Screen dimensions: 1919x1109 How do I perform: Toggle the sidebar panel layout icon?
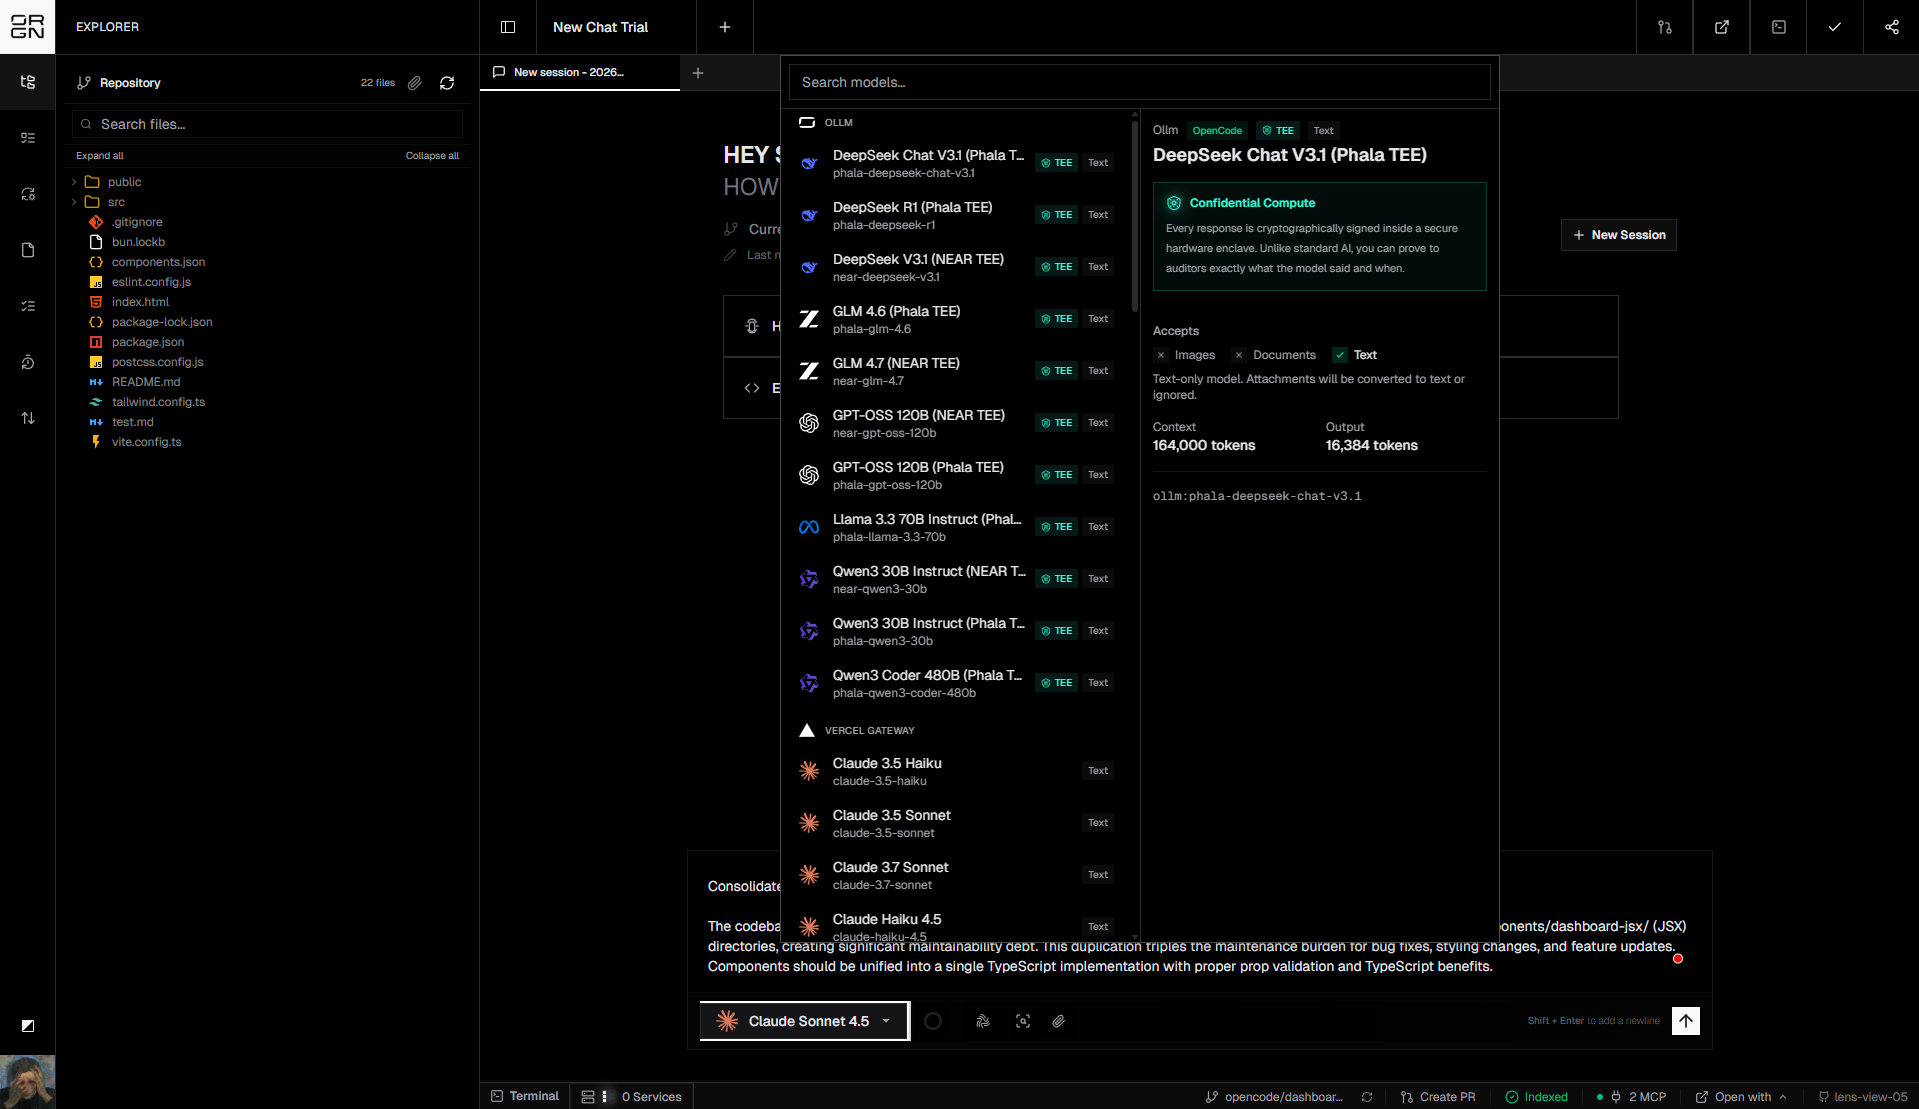pos(508,27)
